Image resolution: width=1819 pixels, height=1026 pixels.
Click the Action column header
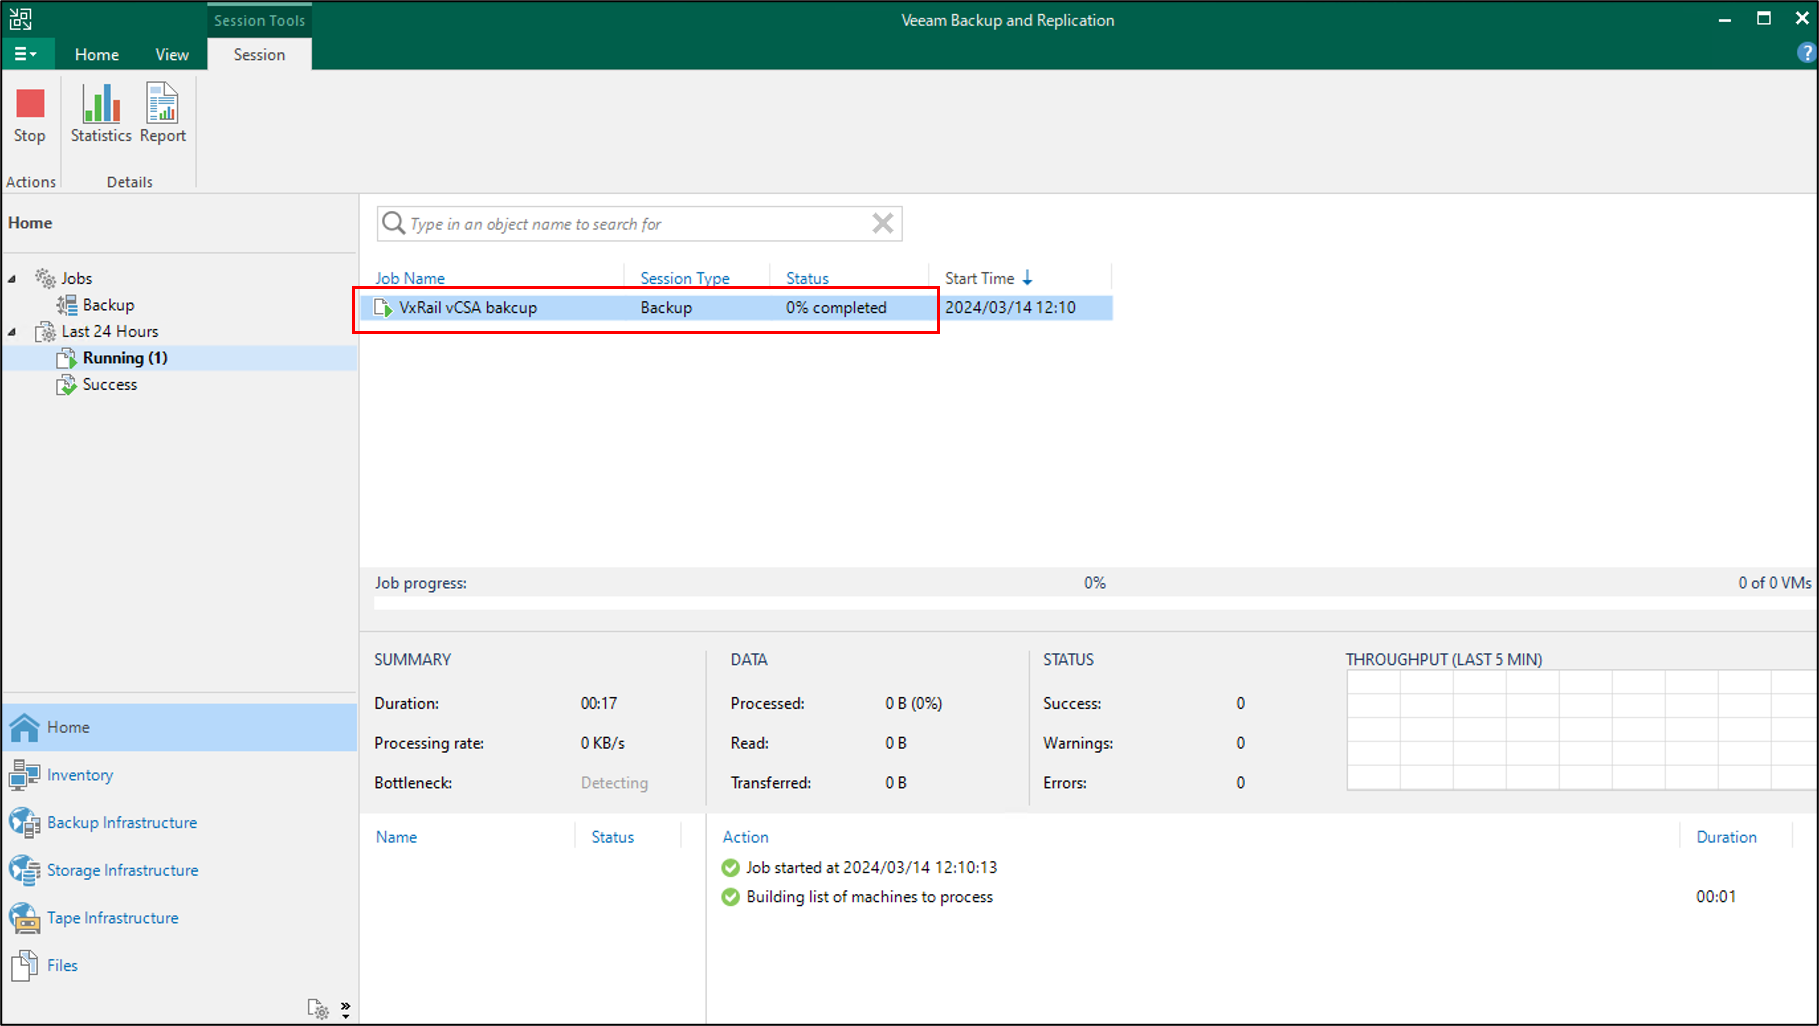tap(745, 837)
